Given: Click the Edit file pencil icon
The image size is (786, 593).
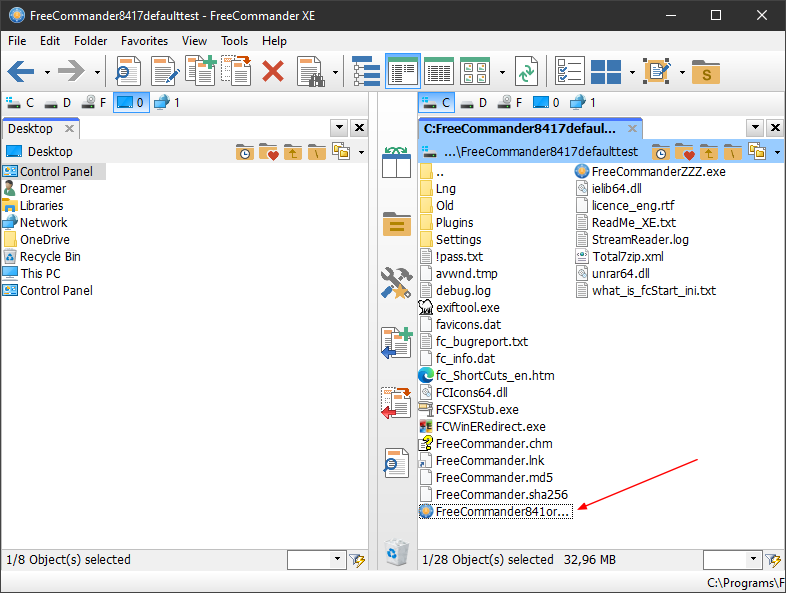Looking at the screenshot, I should tap(165, 72).
